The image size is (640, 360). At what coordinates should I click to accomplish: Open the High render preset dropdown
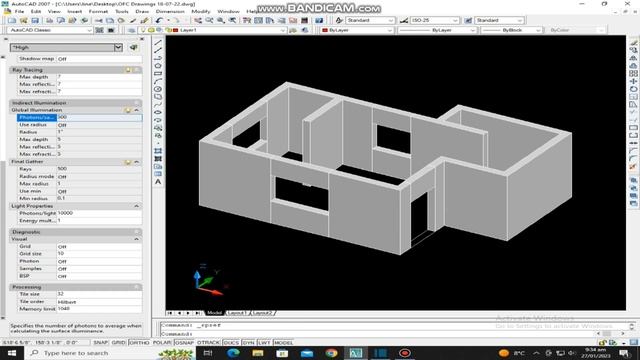pos(118,47)
